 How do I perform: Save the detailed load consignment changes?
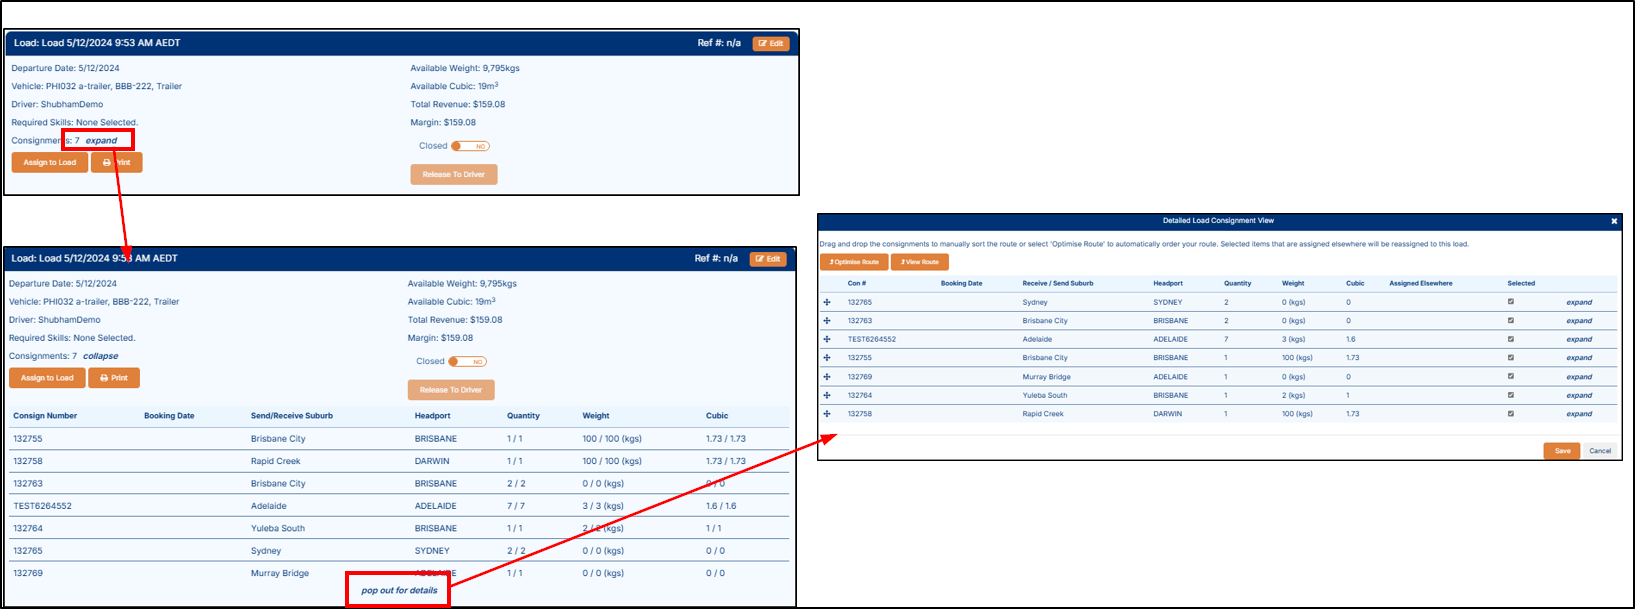point(1561,451)
